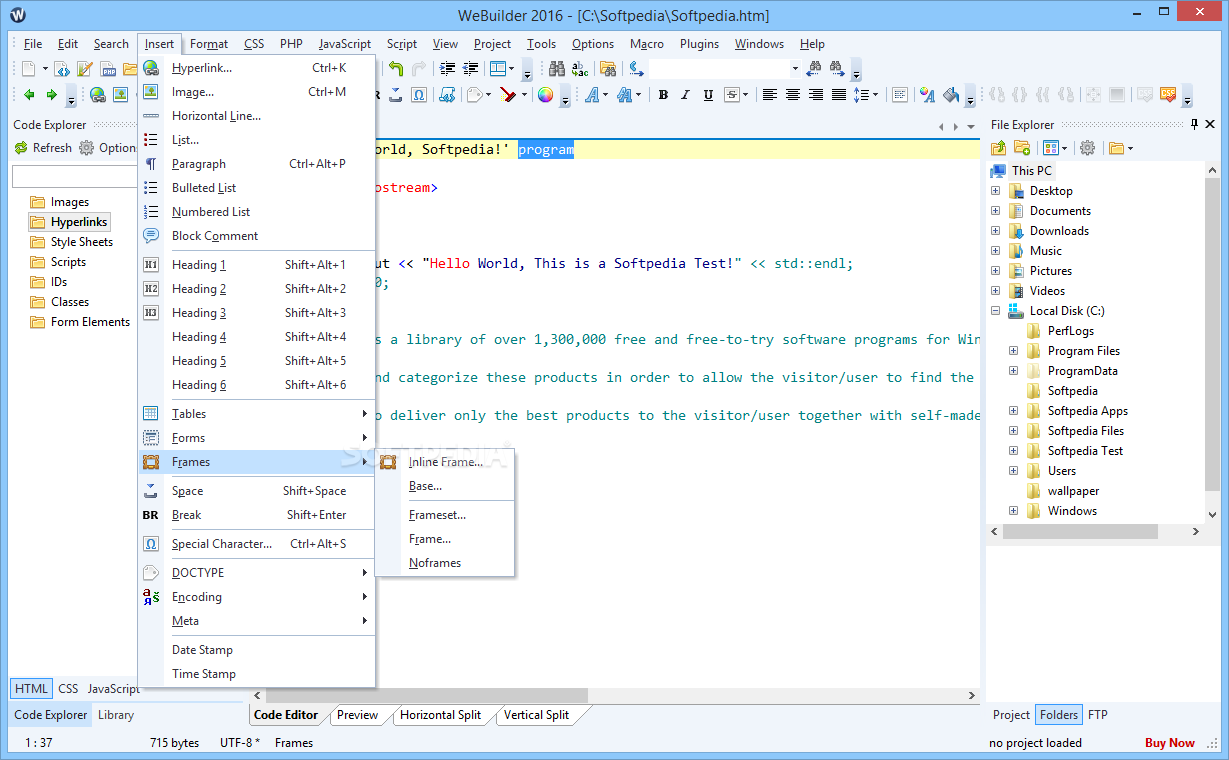Click the Increase indent icon
The height and width of the screenshot is (760, 1229).
click(x=447, y=69)
